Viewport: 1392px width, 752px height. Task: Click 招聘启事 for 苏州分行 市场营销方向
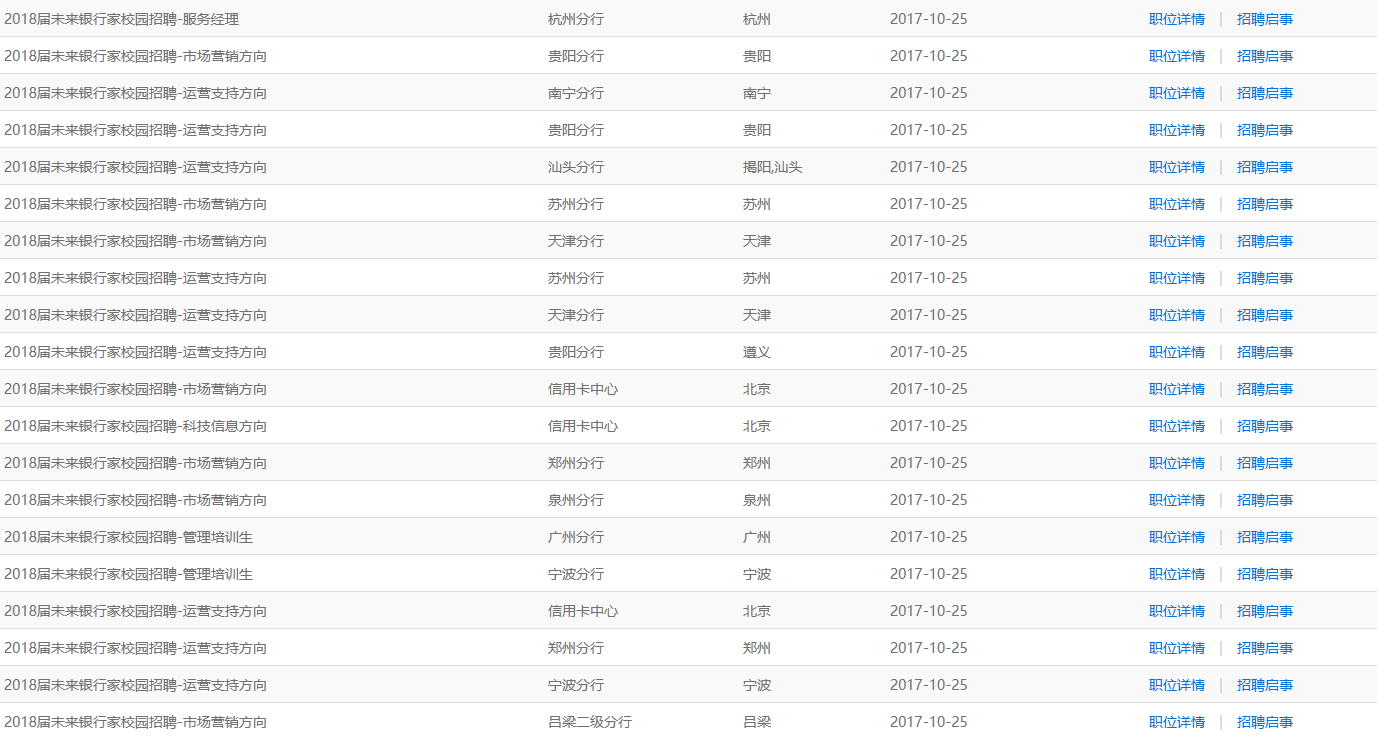1264,204
